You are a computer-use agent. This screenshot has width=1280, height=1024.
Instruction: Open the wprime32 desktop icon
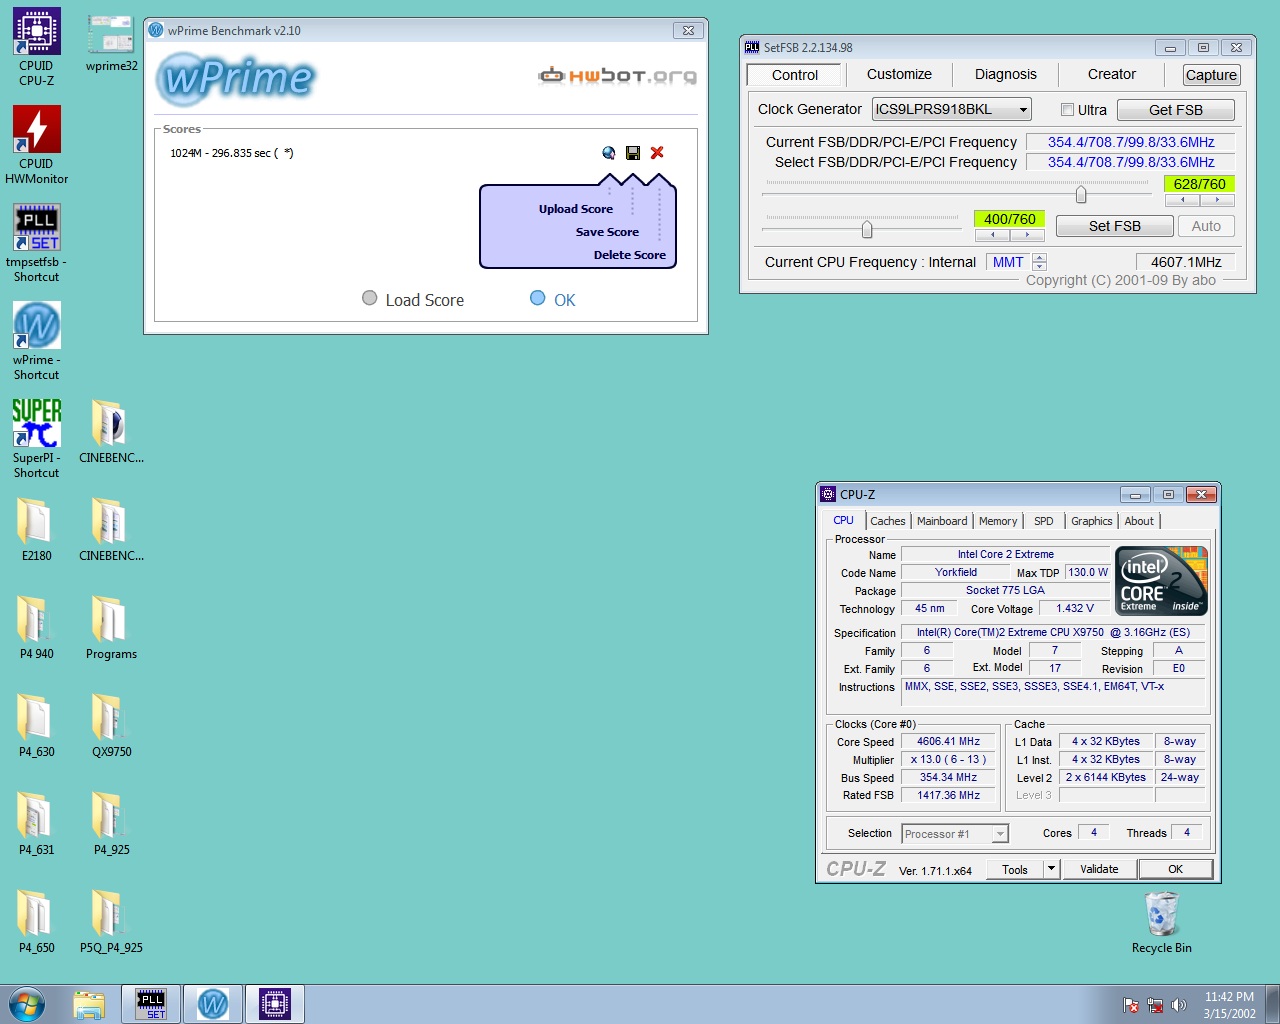coord(111,44)
